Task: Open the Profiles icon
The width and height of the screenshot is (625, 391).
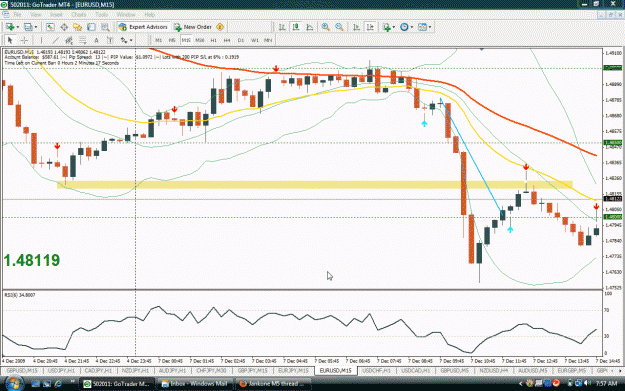Action: coord(28,27)
